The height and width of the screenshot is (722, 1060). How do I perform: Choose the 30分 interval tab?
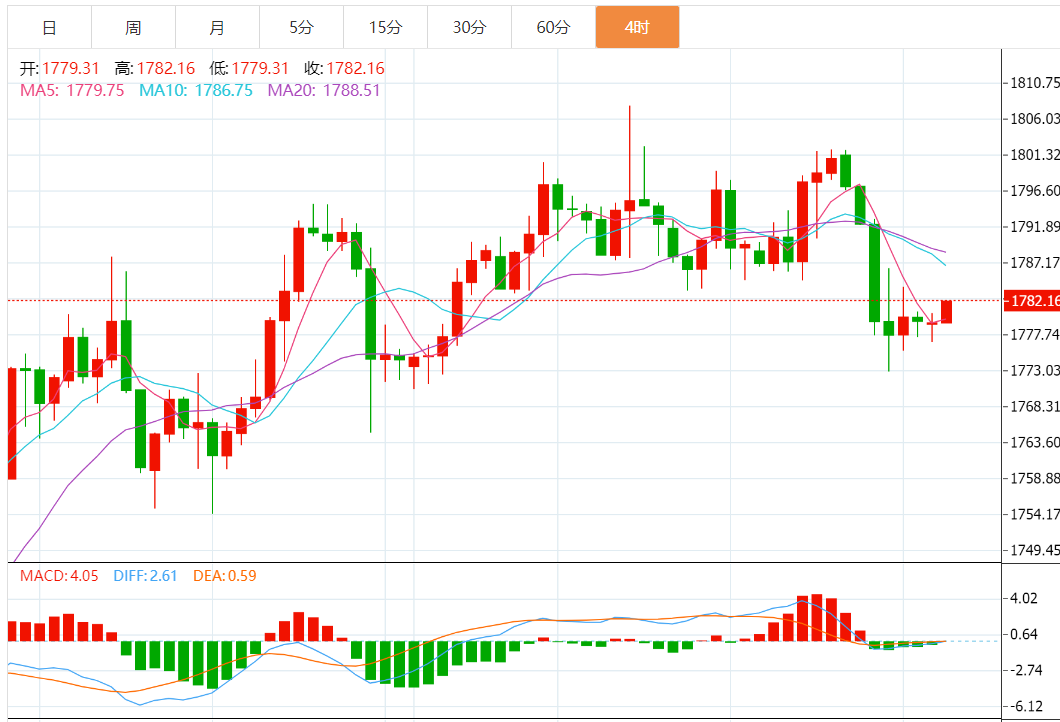coord(469,28)
